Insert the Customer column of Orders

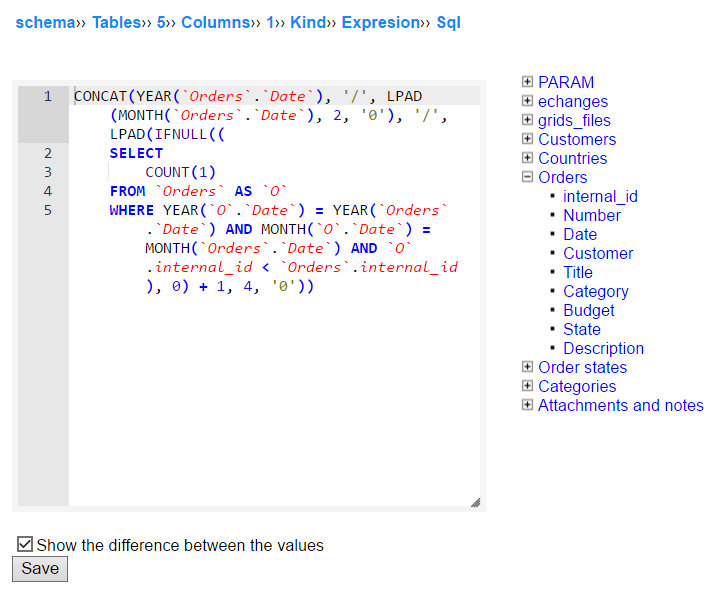pyautogui.click(x=598, y=253)
